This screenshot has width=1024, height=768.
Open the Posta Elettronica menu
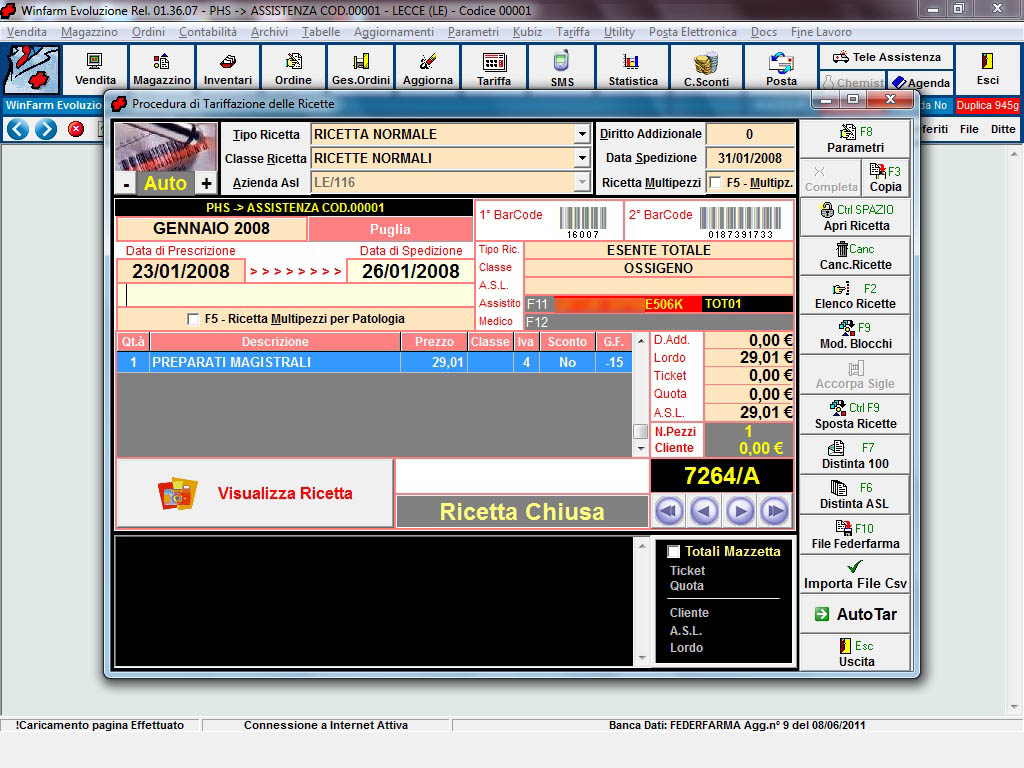pos(692,32)
